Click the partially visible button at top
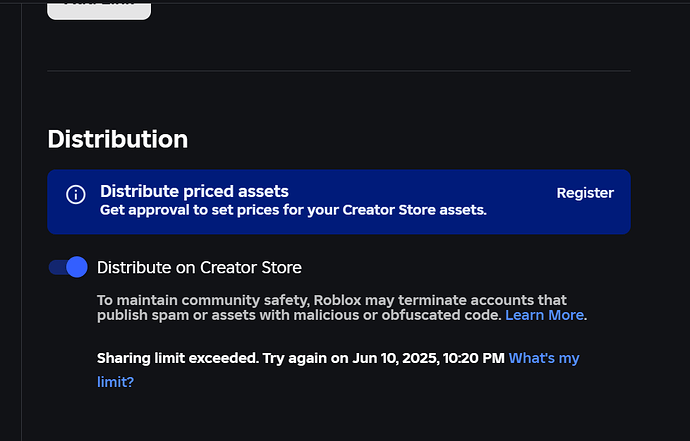690x441 pixels. point(98,8)
